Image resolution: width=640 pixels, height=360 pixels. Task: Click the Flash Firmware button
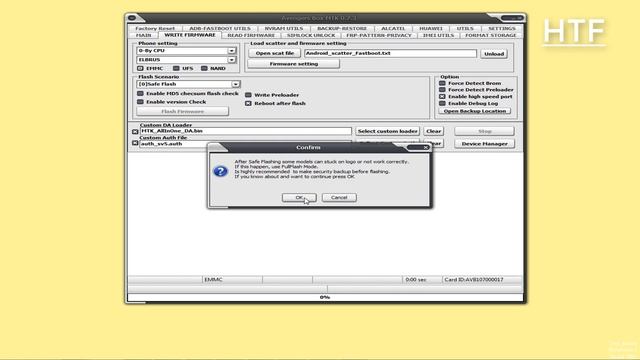point(182,111)
